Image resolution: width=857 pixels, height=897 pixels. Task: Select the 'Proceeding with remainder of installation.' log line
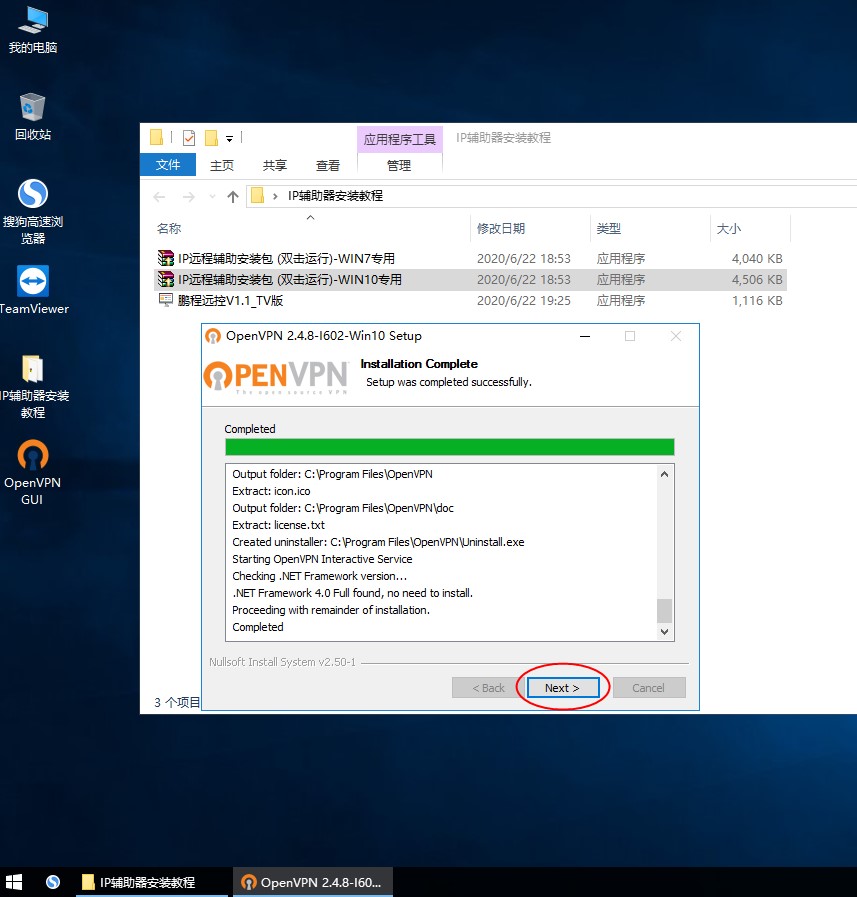[x=331, y=610]
